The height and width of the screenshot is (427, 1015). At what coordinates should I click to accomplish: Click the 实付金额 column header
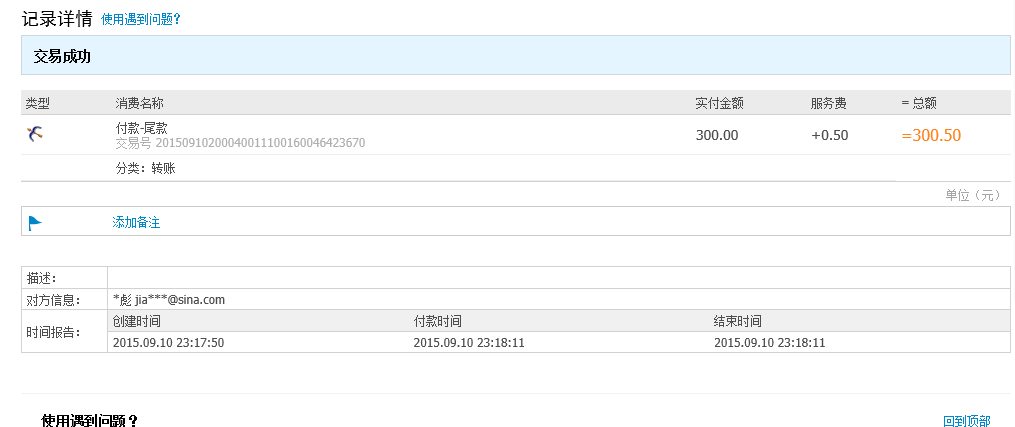719,103
